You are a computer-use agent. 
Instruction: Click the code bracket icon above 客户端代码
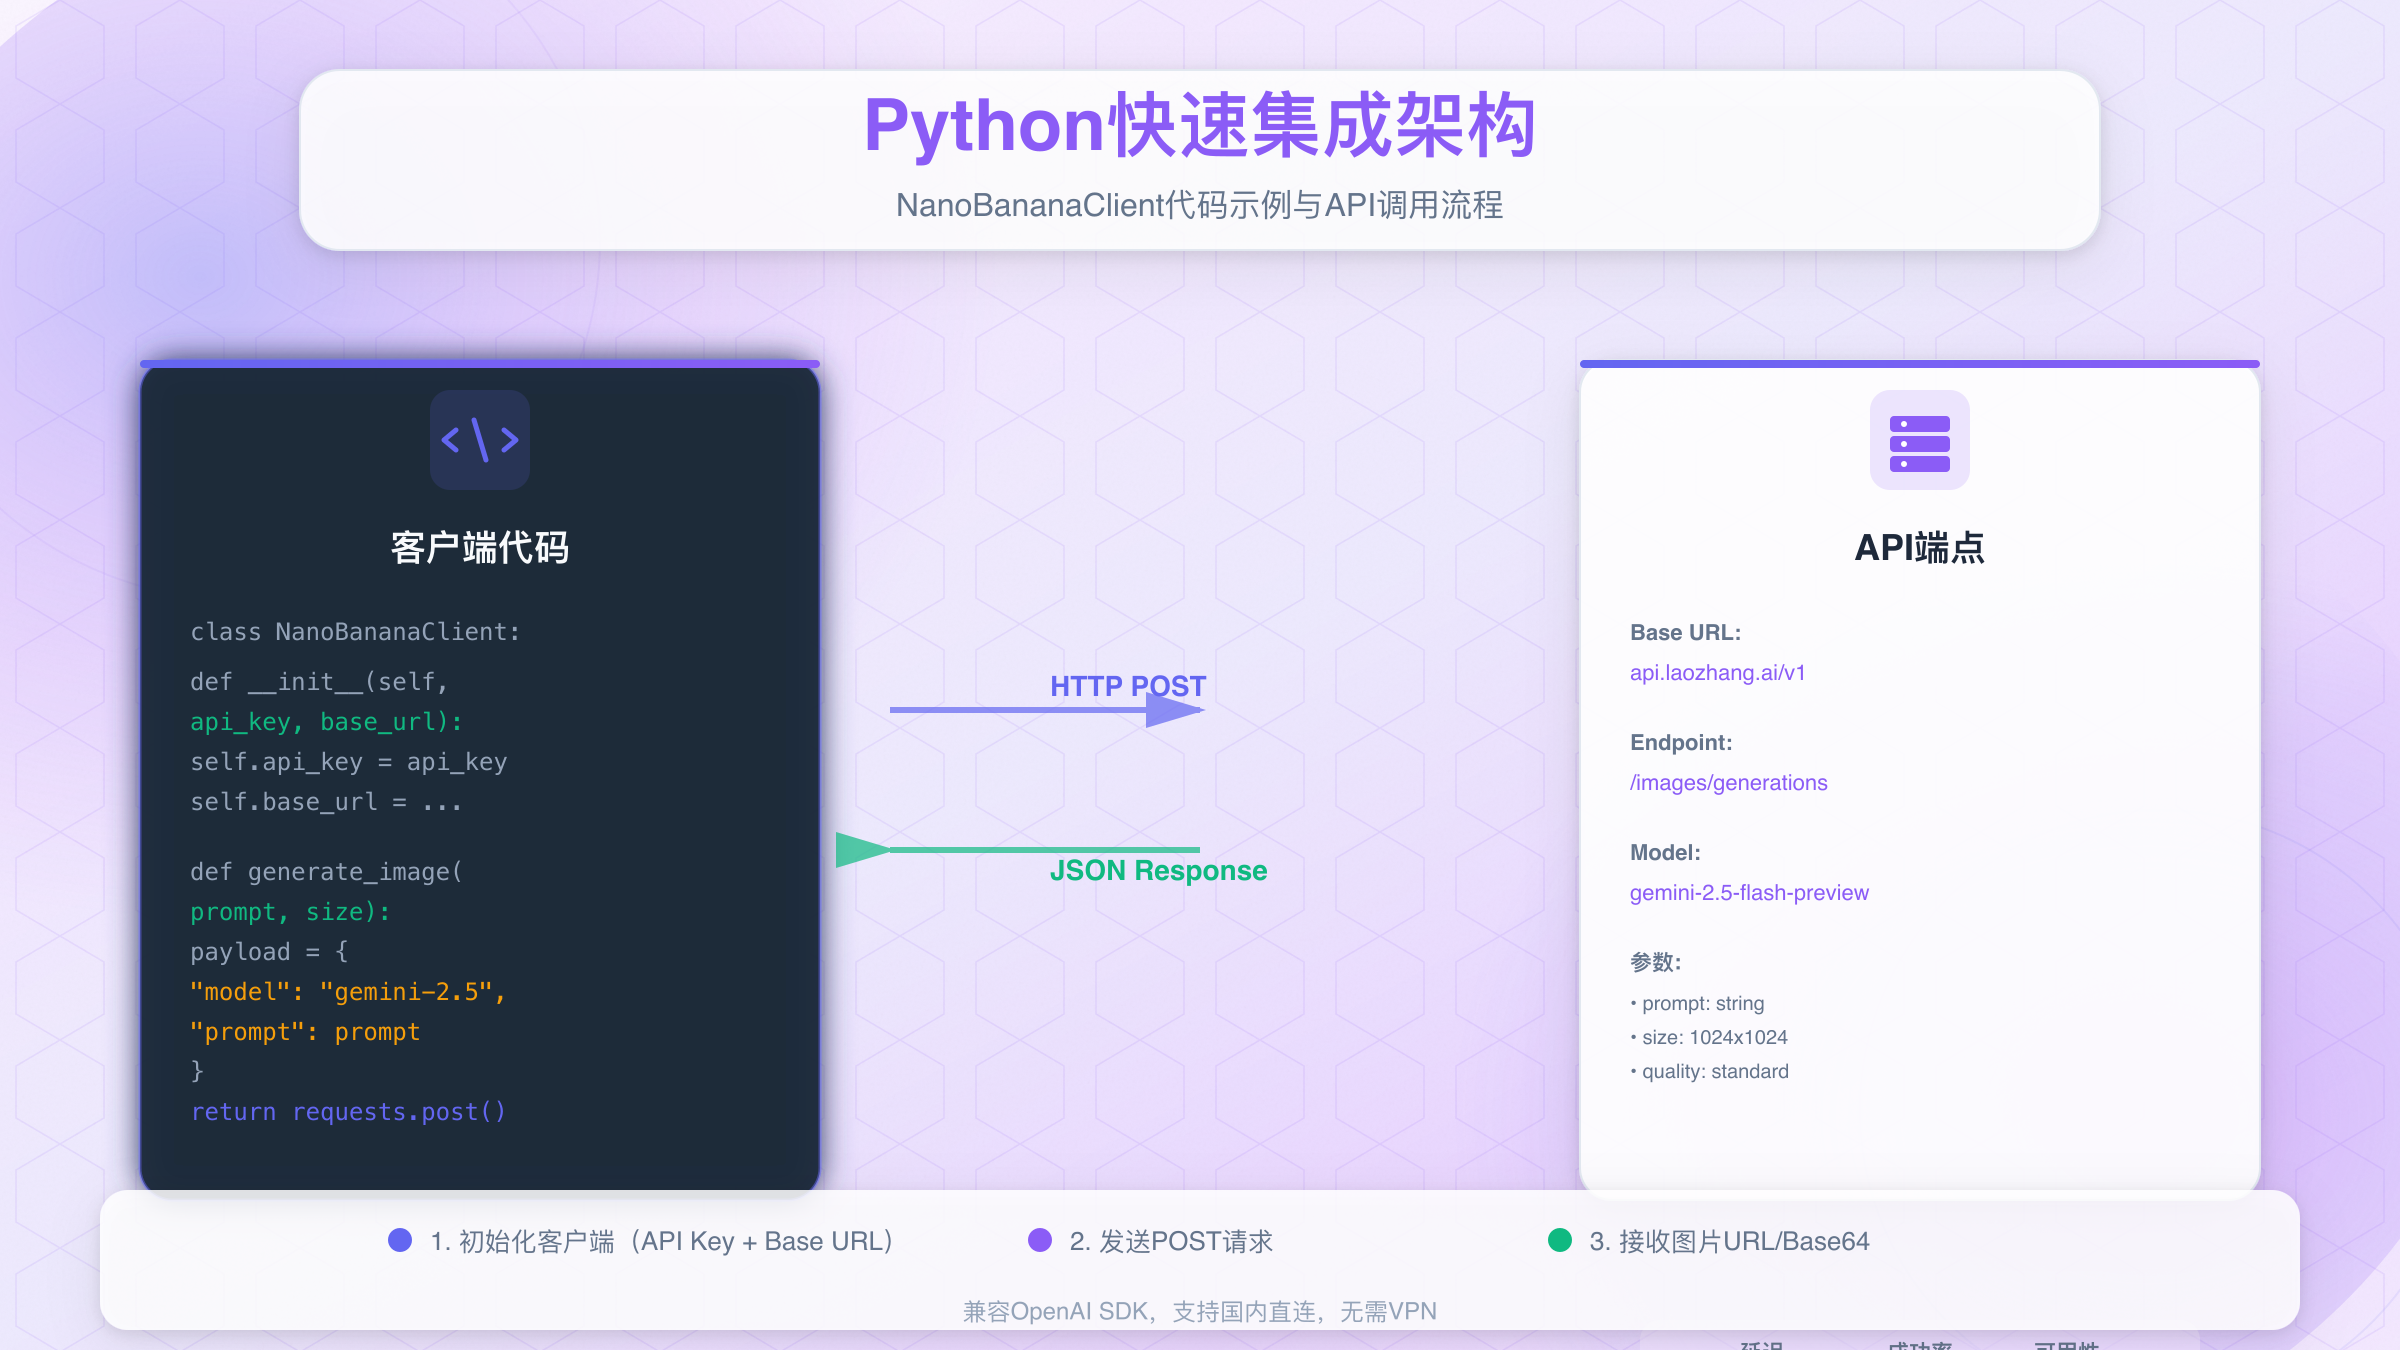479,440
